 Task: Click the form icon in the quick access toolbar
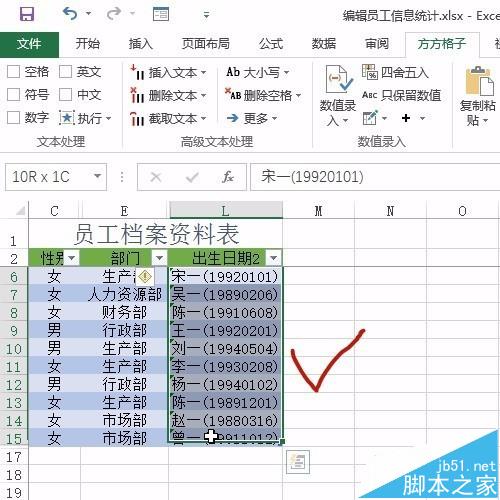point(161,14)
